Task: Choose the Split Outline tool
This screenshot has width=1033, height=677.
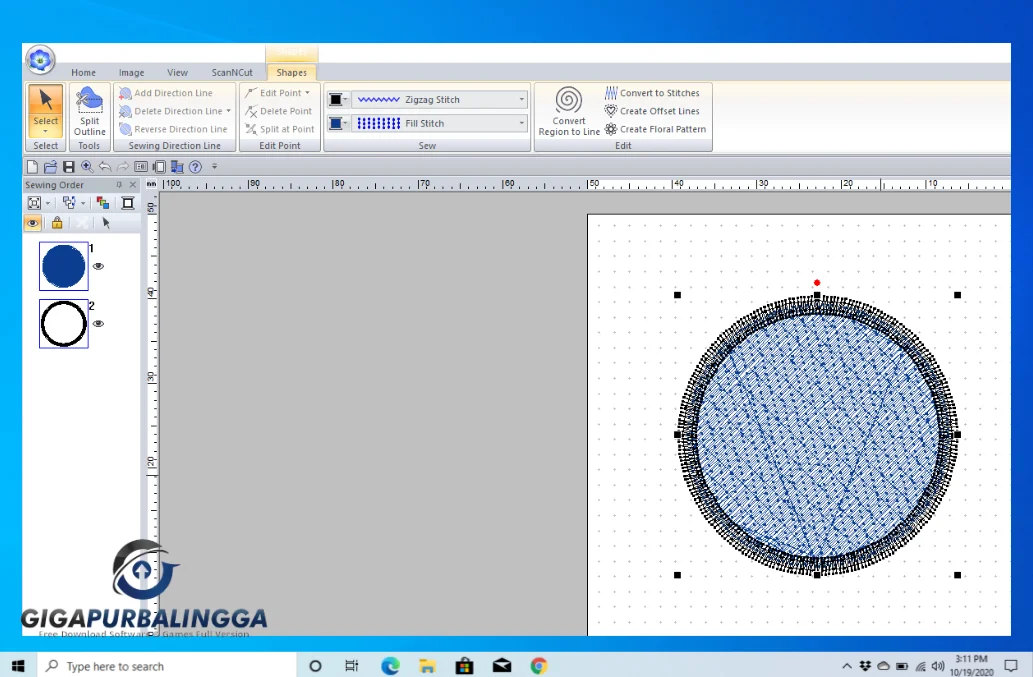Action: coord(90,111)
